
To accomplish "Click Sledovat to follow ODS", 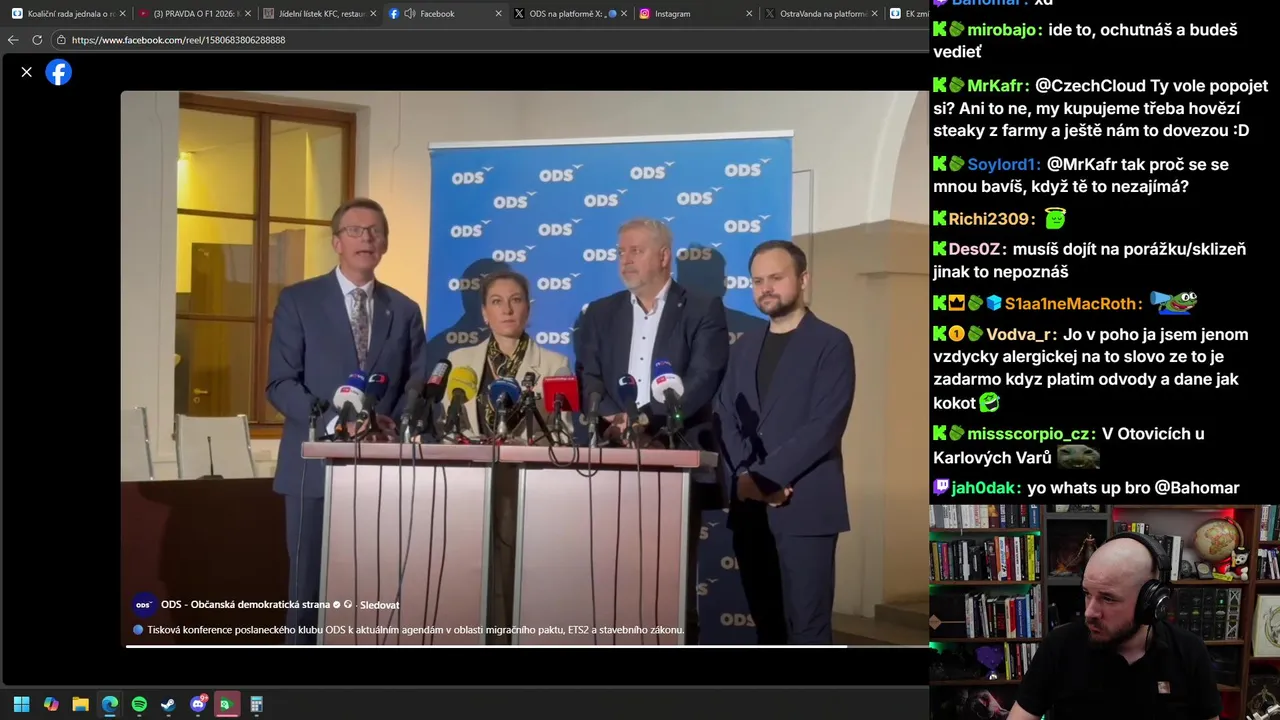I will coord(379,605).
